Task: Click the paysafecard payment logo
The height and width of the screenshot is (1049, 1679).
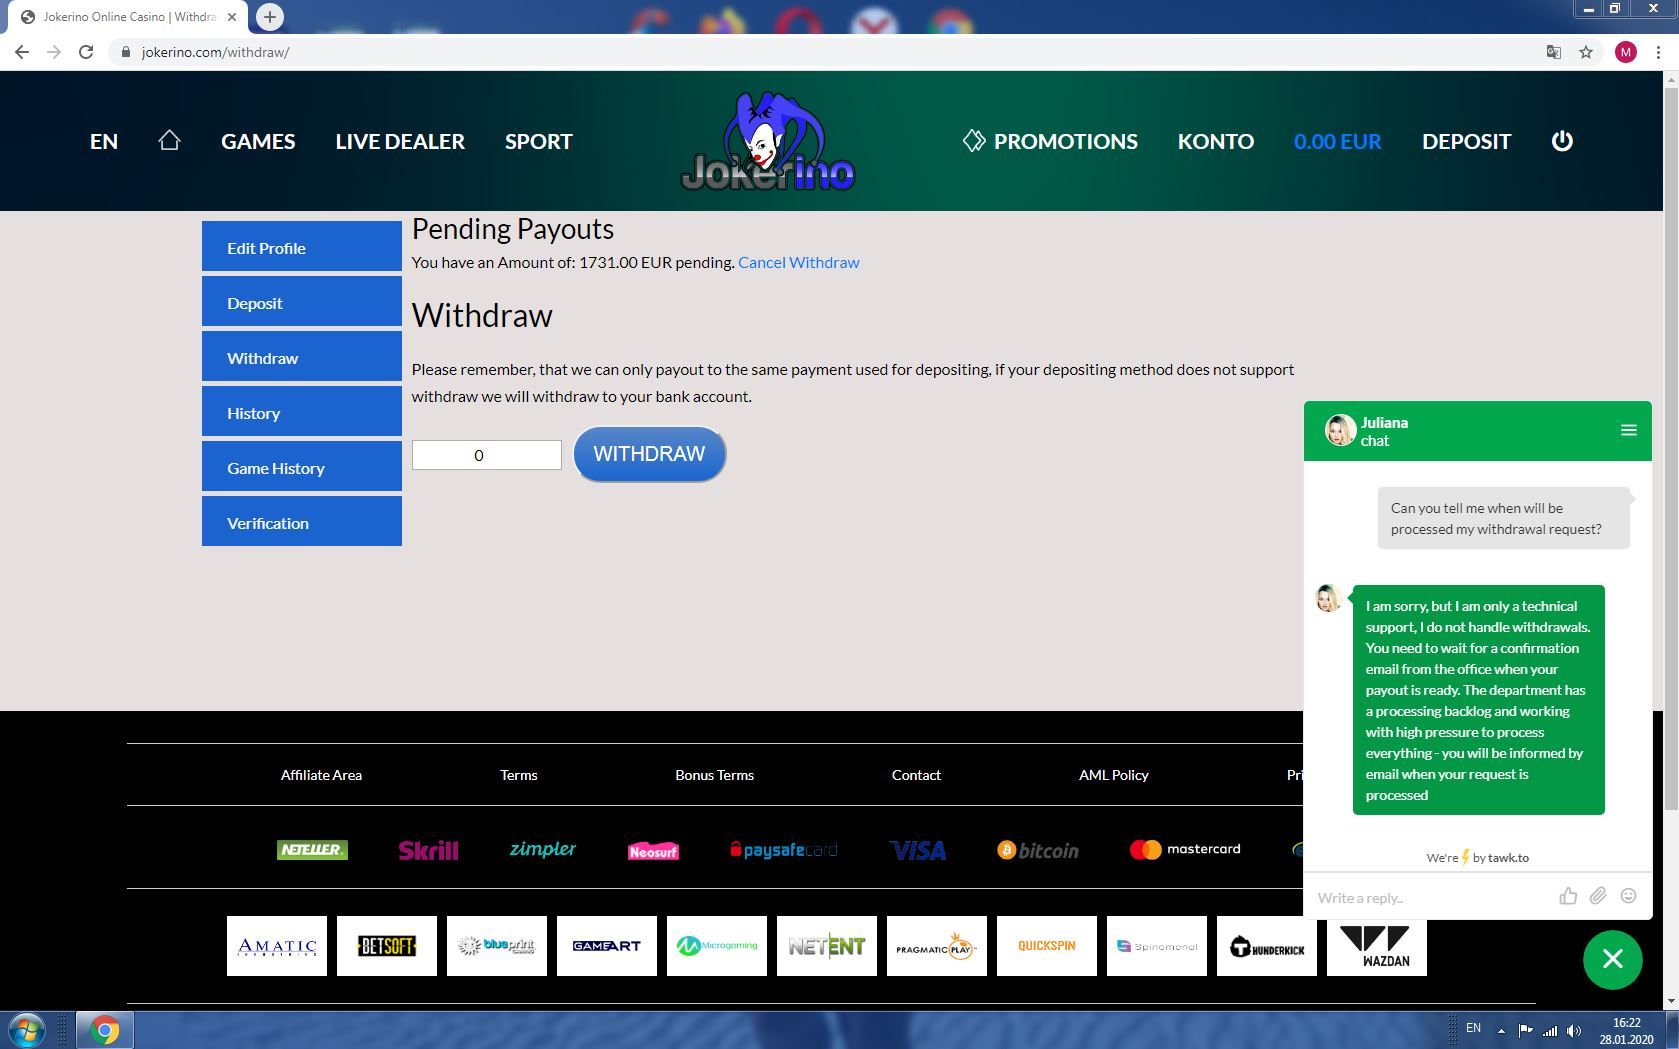Action: coord(784,850)
